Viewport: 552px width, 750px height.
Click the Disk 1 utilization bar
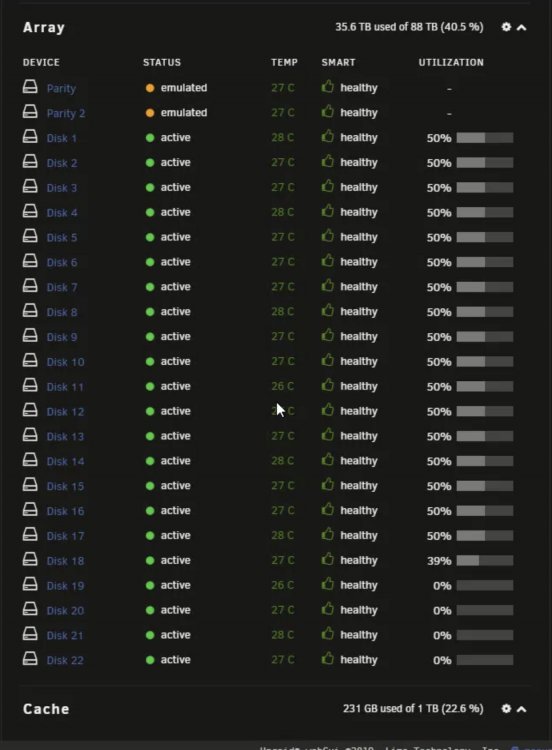[x=485, y=138]
